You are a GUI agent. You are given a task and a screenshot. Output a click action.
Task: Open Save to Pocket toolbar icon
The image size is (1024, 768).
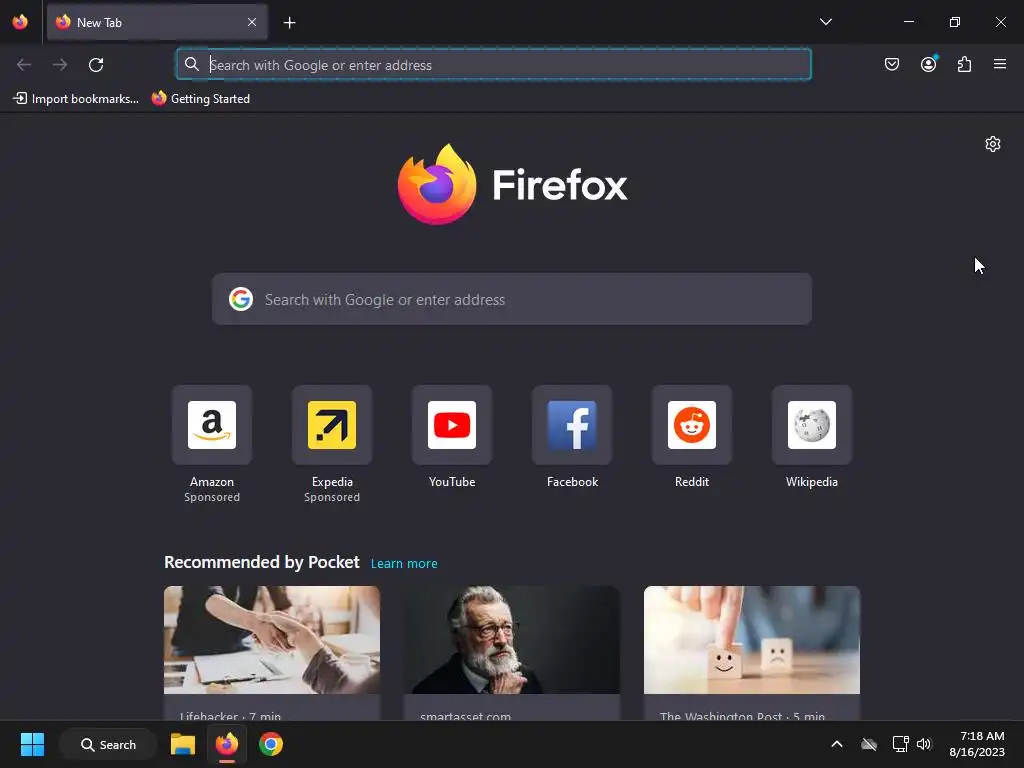[891, 64]
